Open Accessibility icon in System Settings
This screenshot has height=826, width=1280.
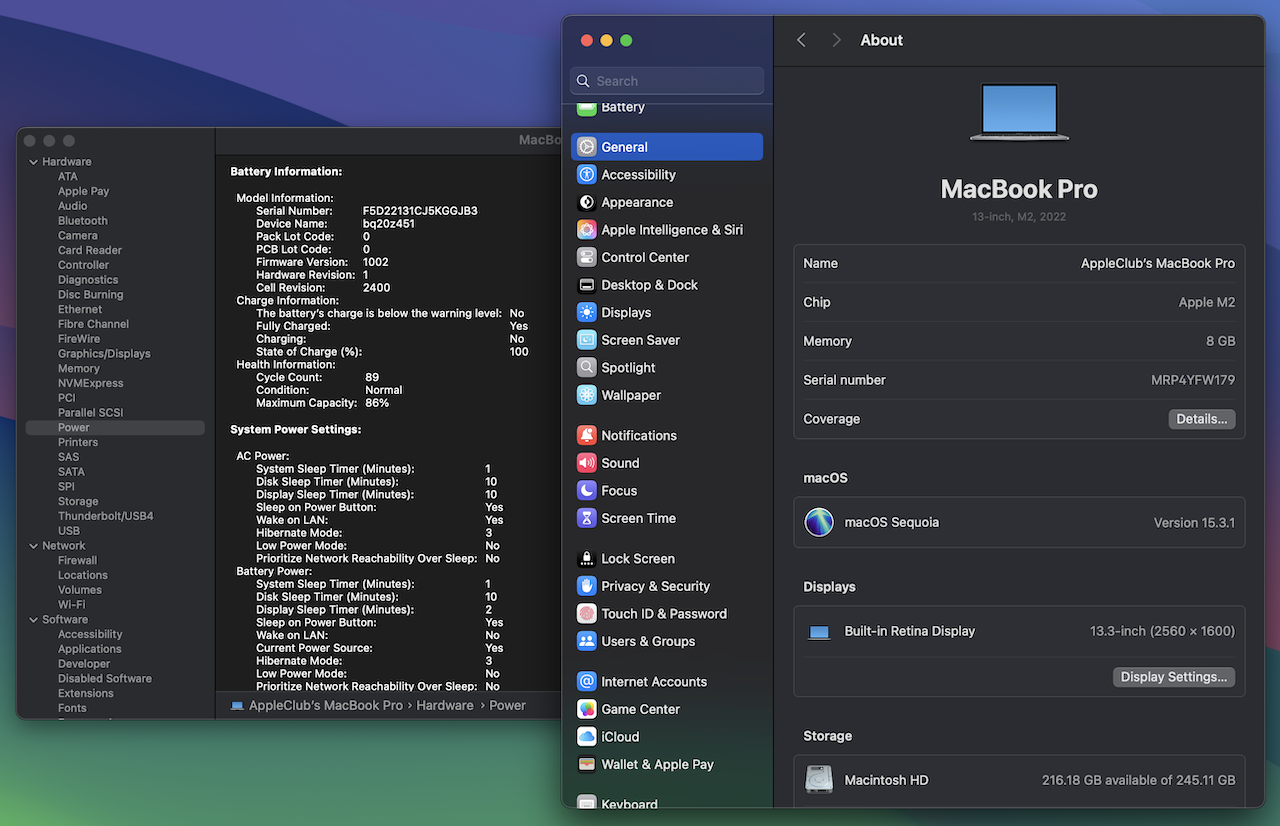(587, 174)
